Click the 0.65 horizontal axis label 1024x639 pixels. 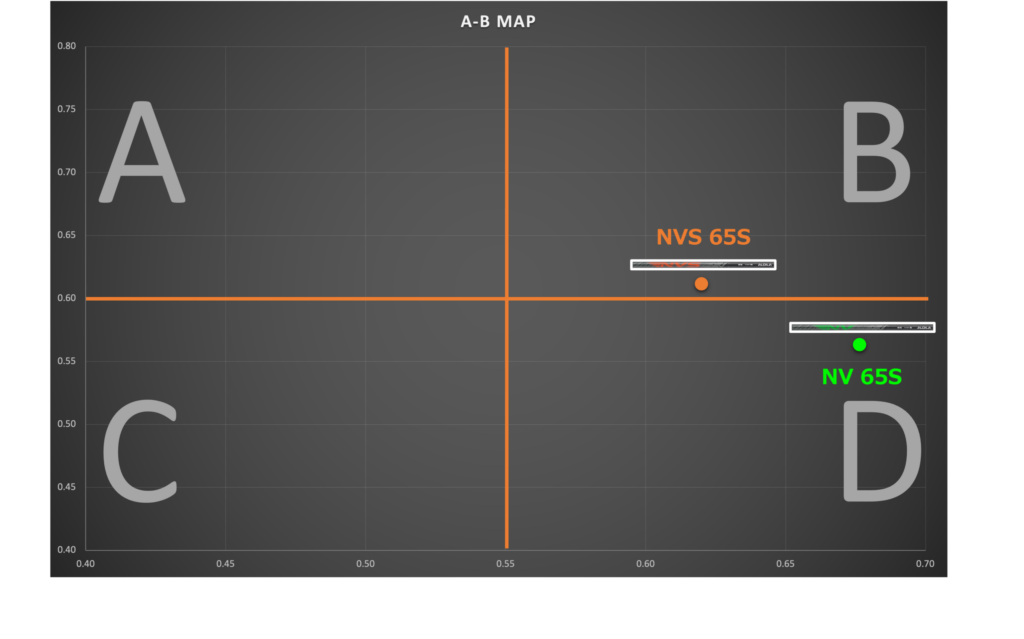point(785,563)
